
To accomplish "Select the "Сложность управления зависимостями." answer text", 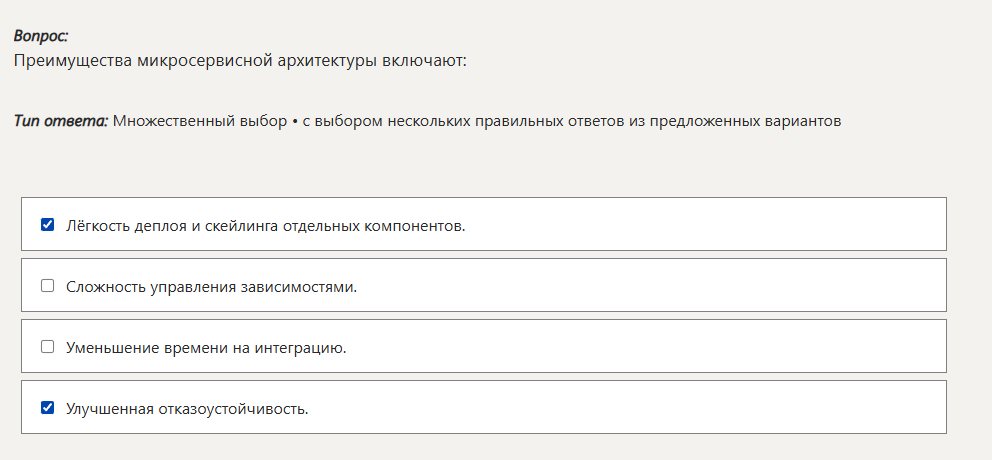I will pos(211,287).
